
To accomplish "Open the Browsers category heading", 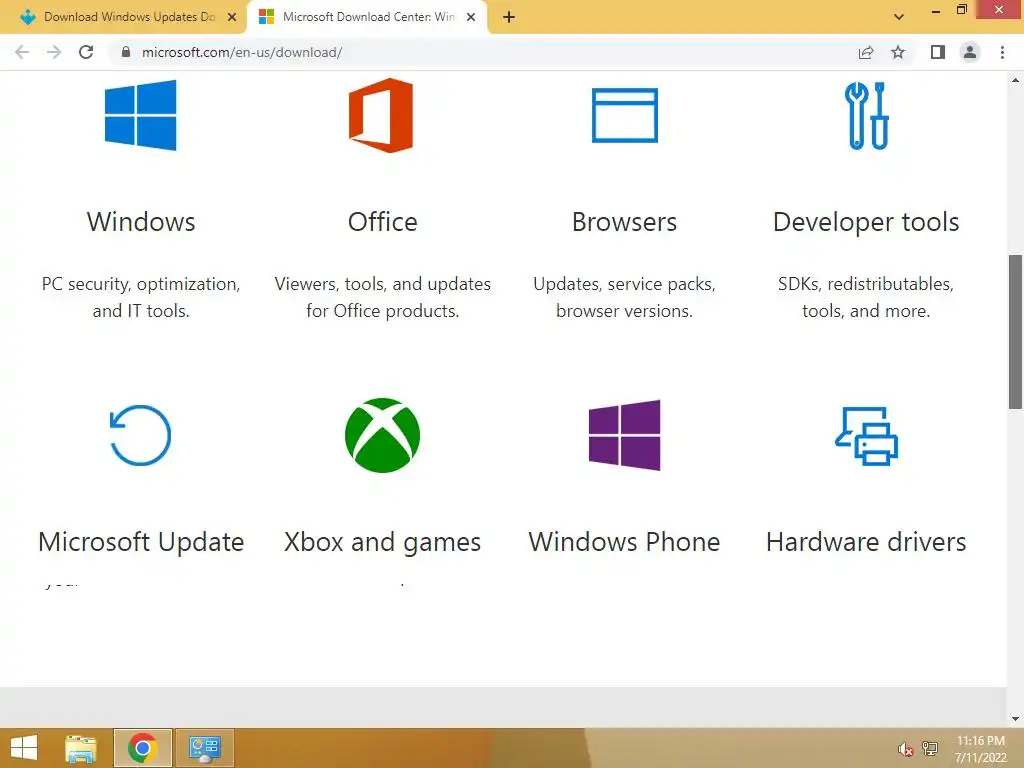I will 624,222.
